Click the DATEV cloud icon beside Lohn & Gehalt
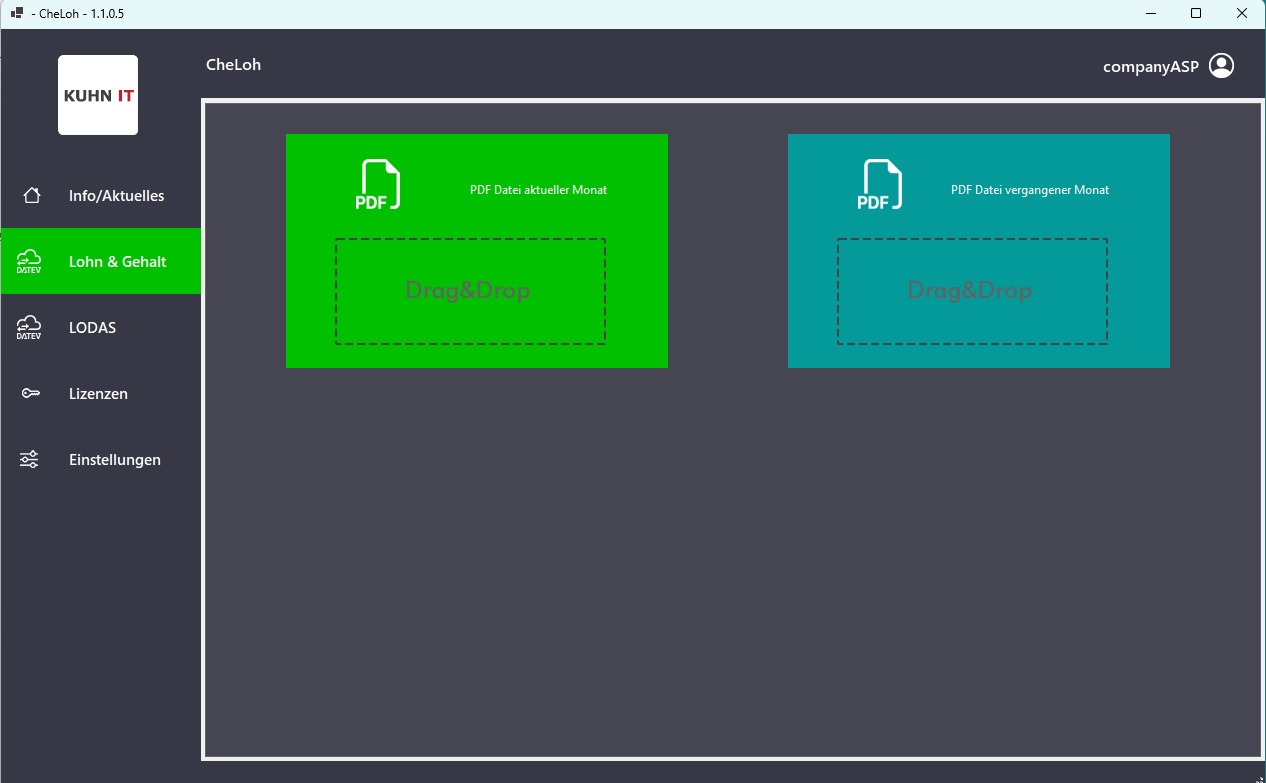This screenshot has width=1266, height=783. pyautogui.click(x=30, y=261)
